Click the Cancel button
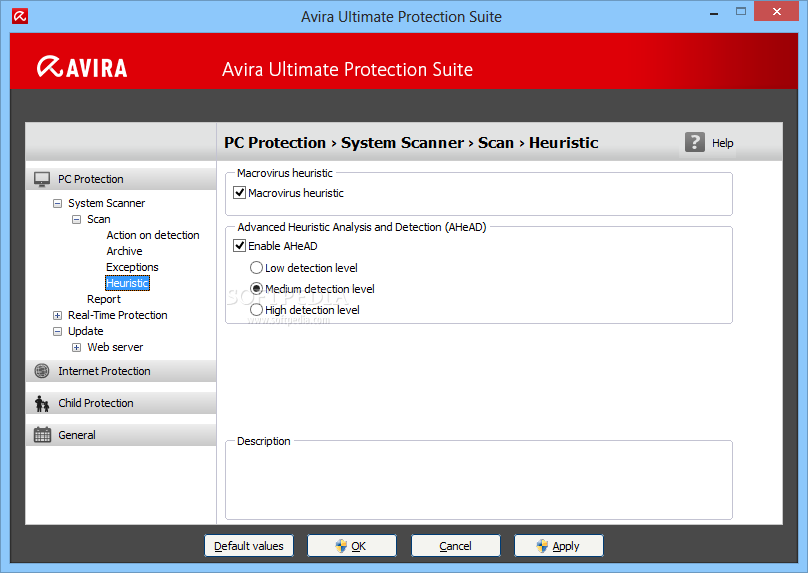 [456, 546]
